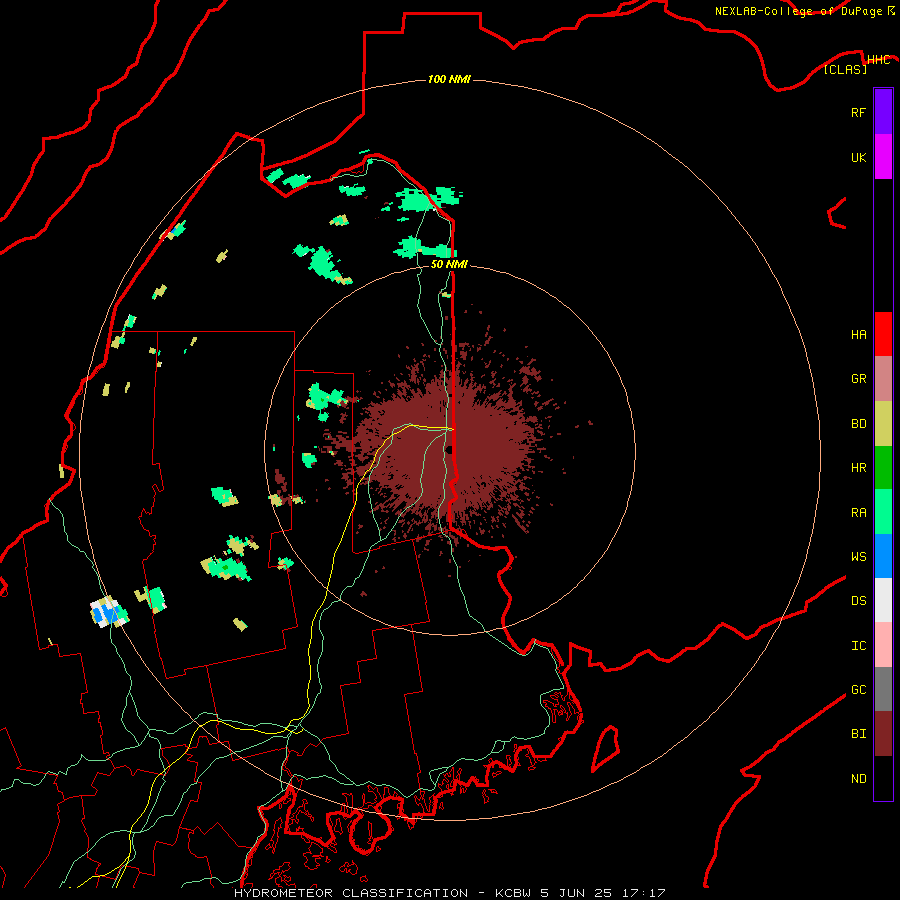
Task: Click the IC legend label
Action: pos(858,645)
